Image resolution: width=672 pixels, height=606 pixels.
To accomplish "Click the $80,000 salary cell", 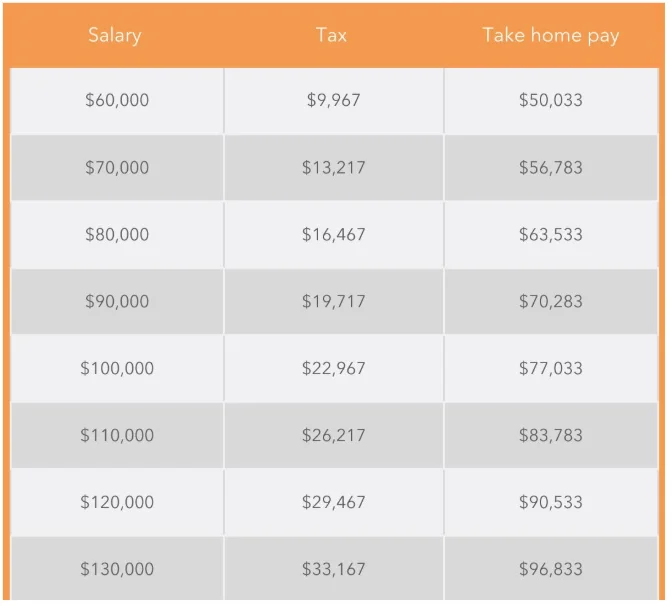I will click(x=116, y=234).
